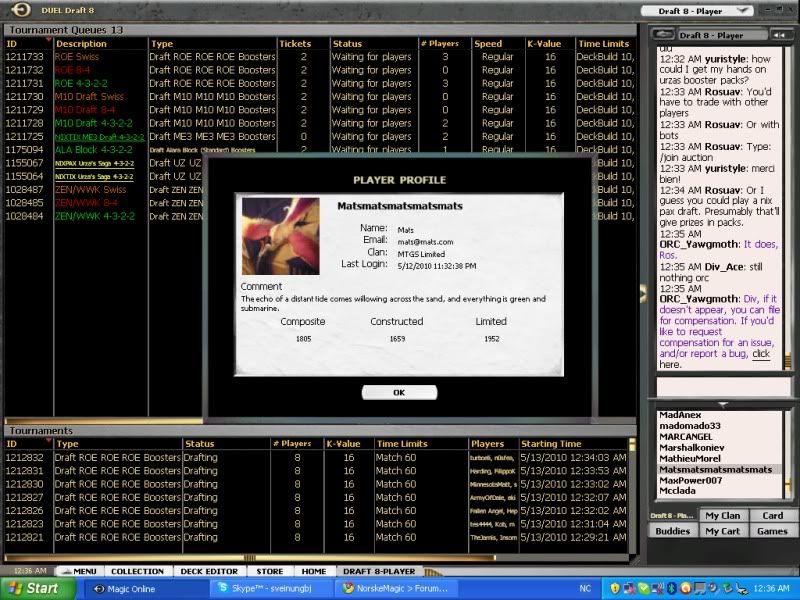Open the My Clan list
The height and width of the screenshot is (600, 800).
(x=722, y=516)
